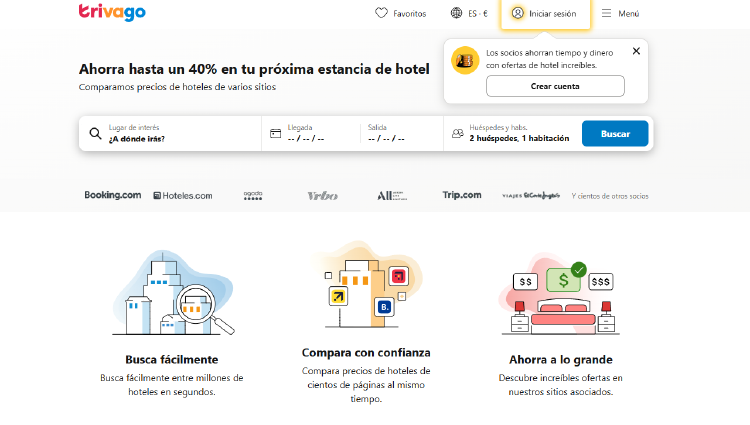The height and width of the screenshot is (425, 750).
Task: Click the calendar icon beside Llegada
Action: tap(275, 134)
